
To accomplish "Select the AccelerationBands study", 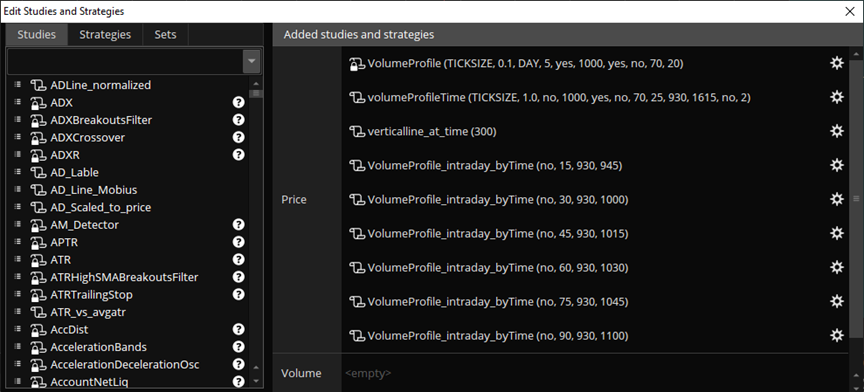I will click(98, 347).
